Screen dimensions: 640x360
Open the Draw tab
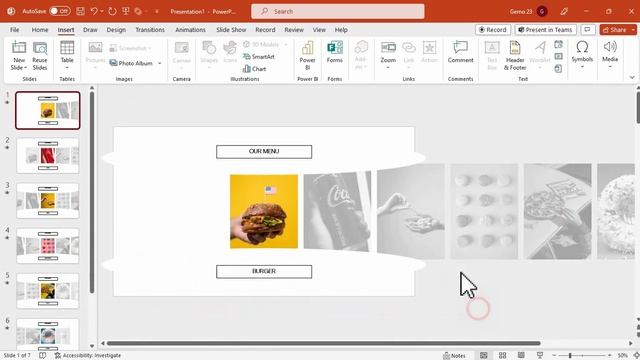coord(90,30)
